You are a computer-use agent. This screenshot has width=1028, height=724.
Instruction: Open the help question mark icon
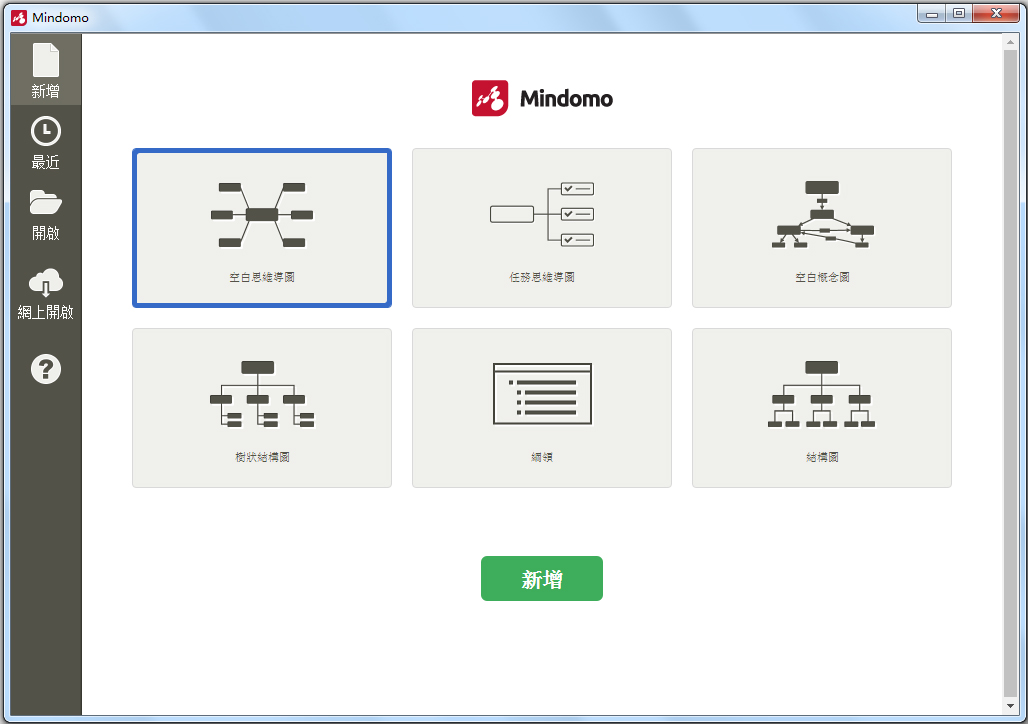click(x=46, y=369)
